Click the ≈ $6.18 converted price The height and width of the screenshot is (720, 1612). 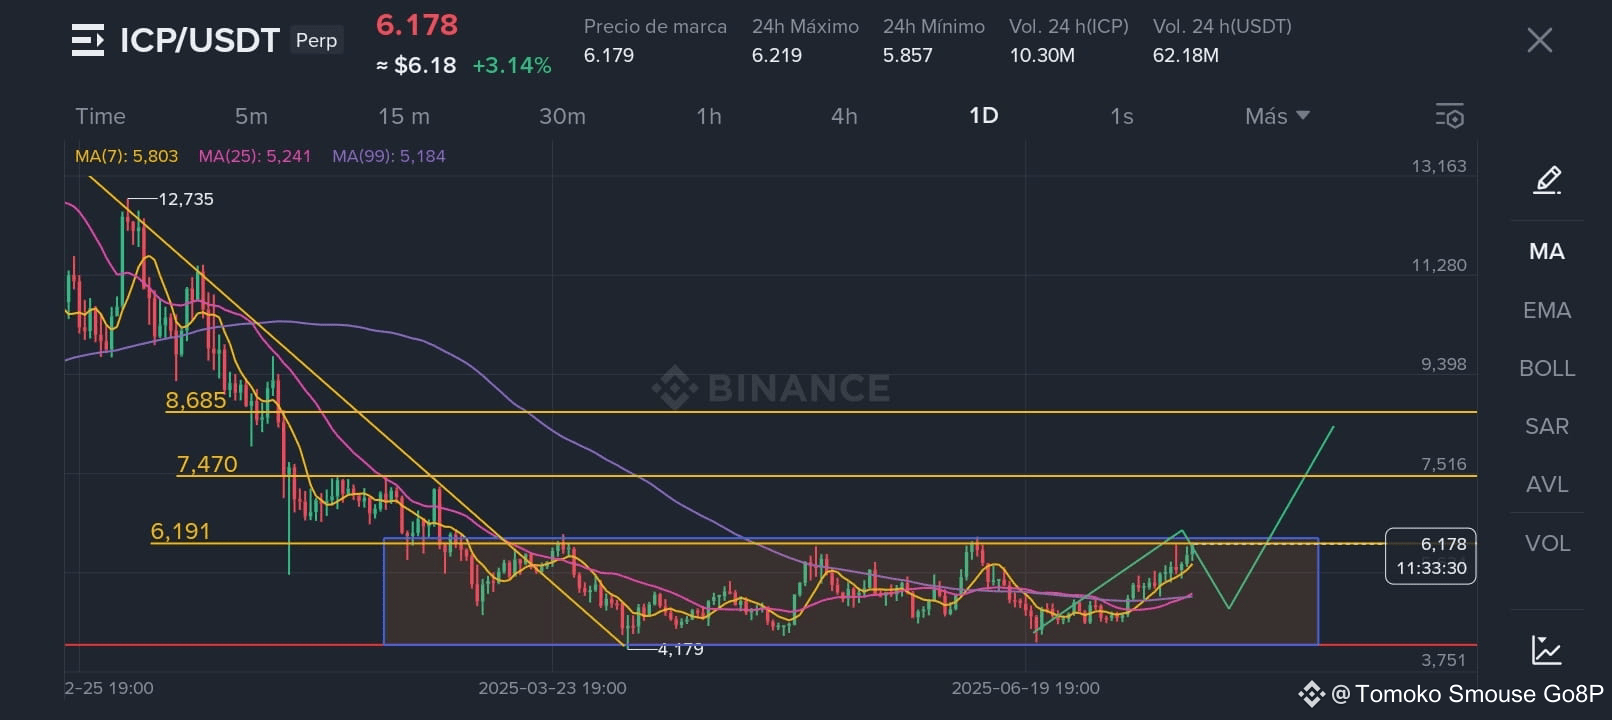point(416,65)
